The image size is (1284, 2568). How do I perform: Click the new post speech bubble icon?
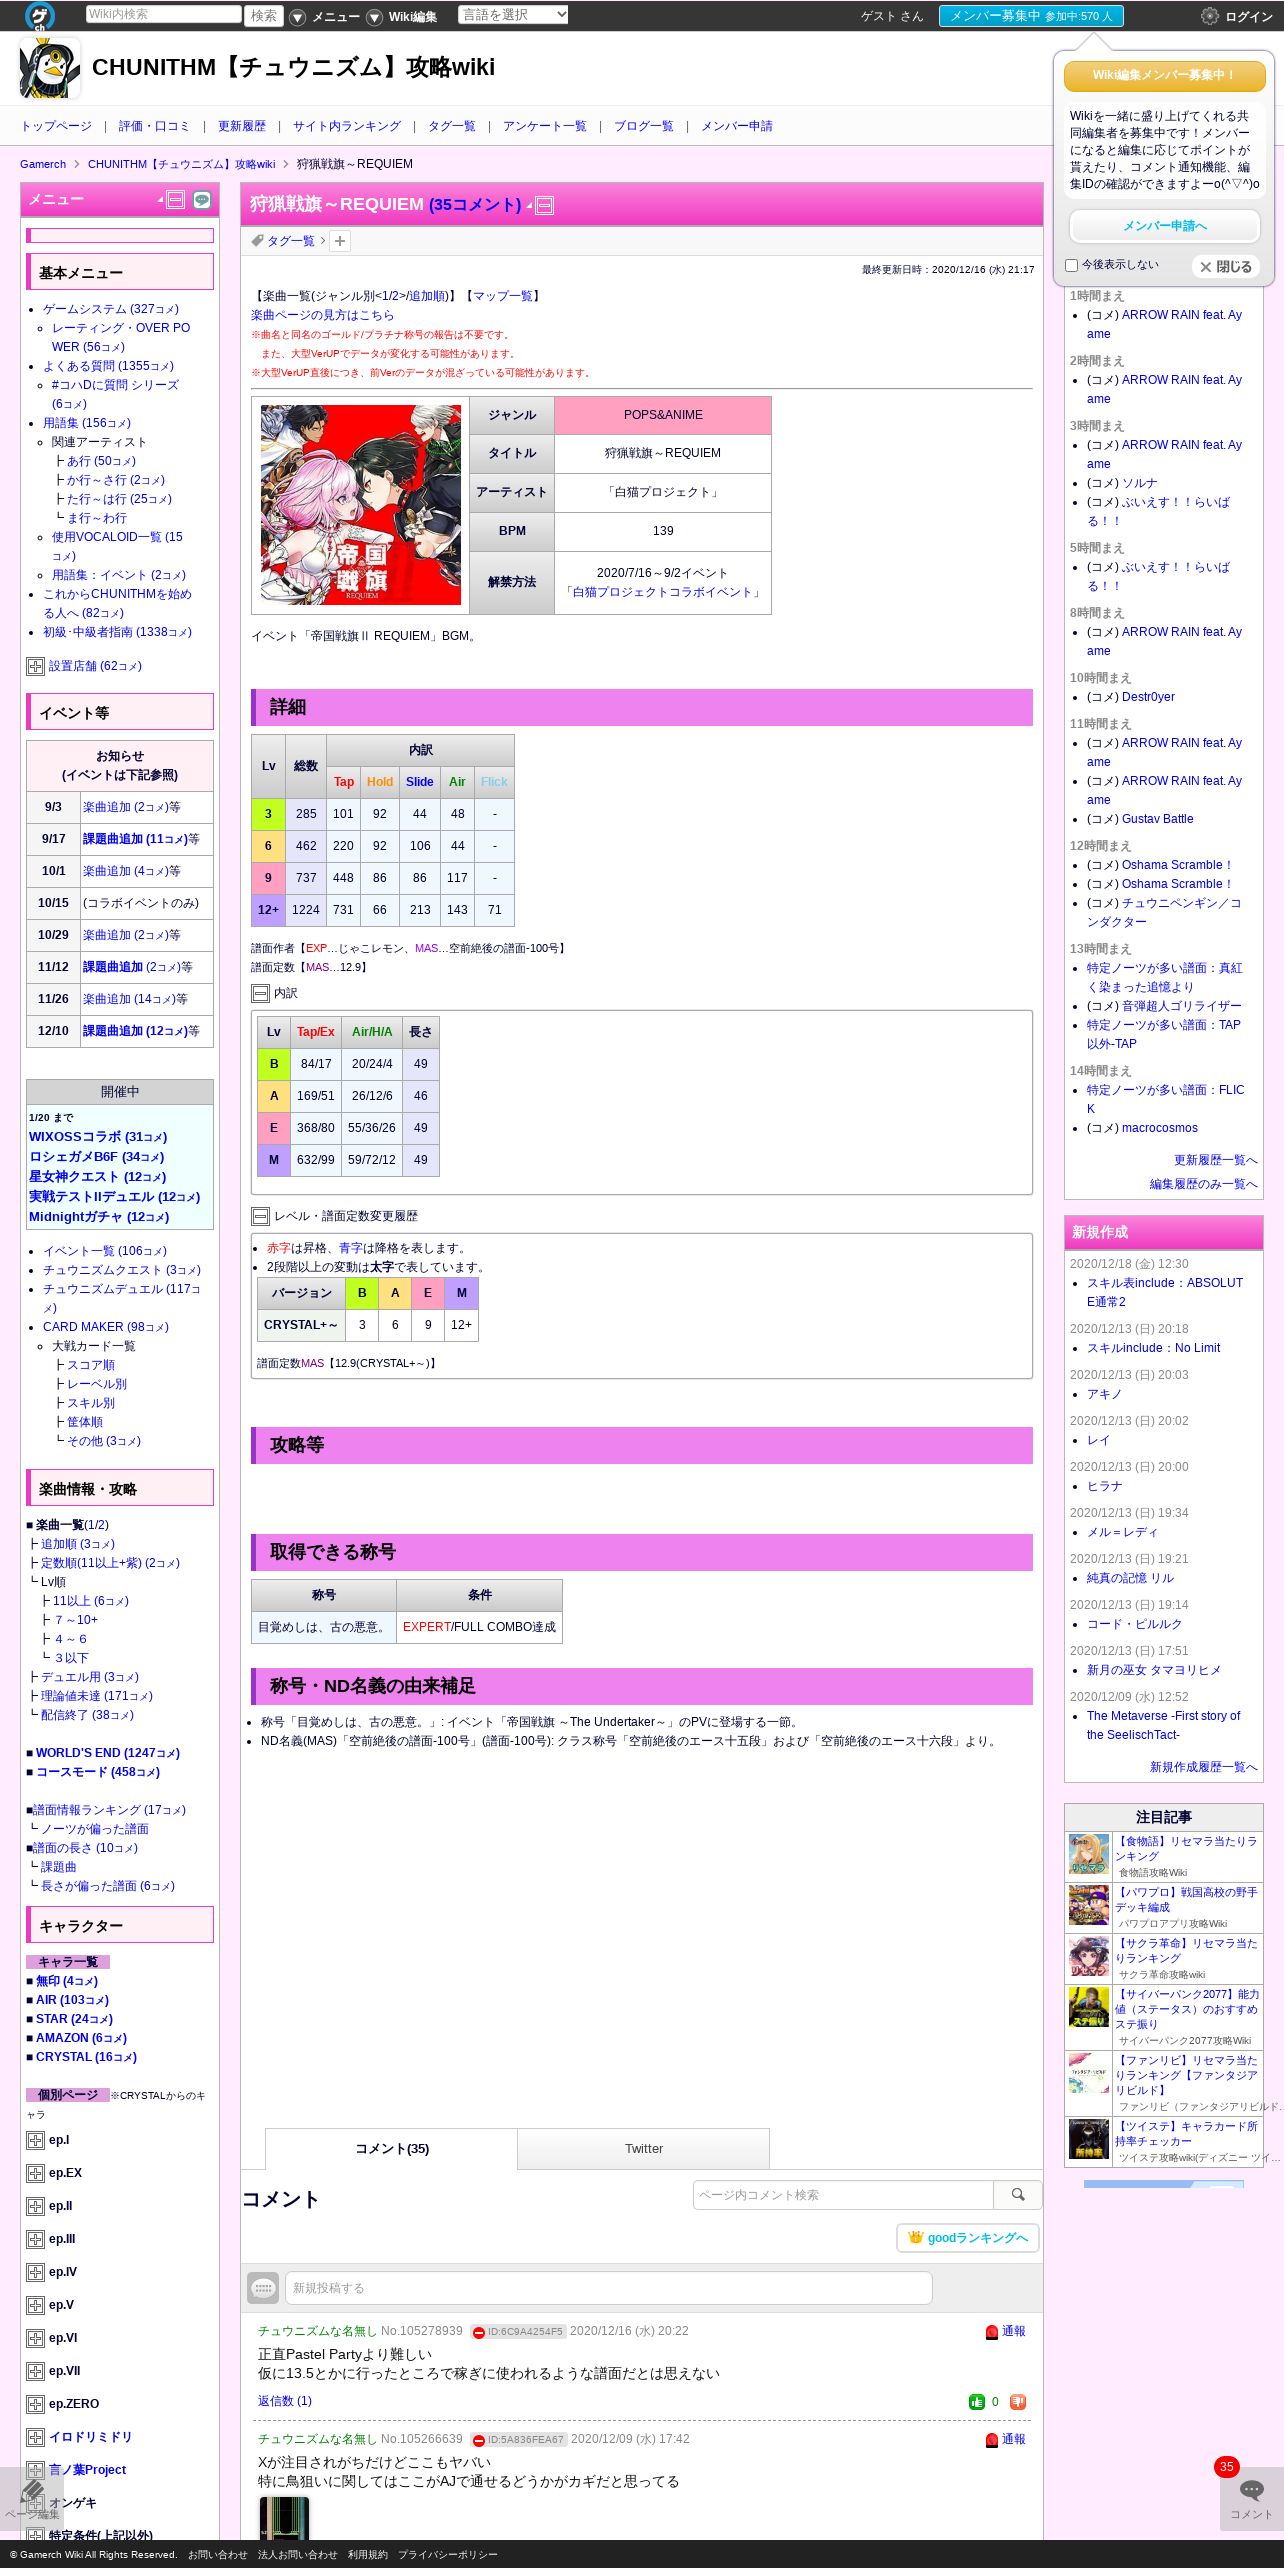pyautogui.click(x=263, y=2287)
